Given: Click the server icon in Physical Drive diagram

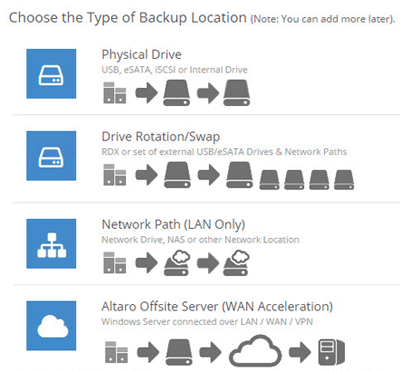Looking at the screenshot, I should pyautogui.click(x=115, y=93).
